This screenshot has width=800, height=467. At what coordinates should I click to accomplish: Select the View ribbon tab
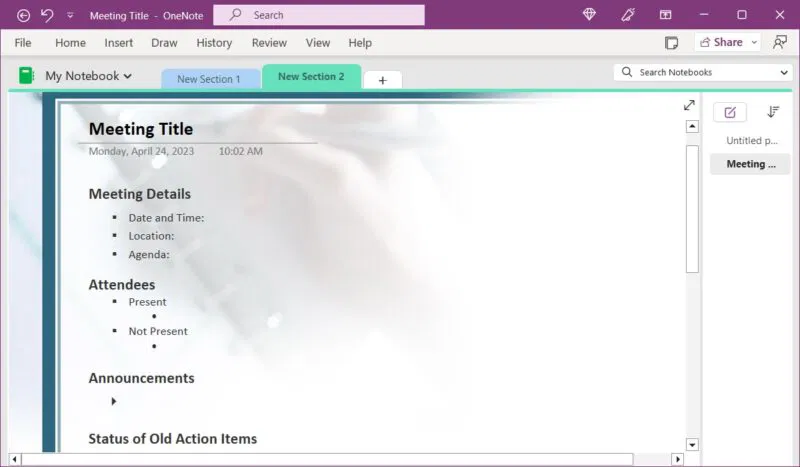[x=318, y=43]
